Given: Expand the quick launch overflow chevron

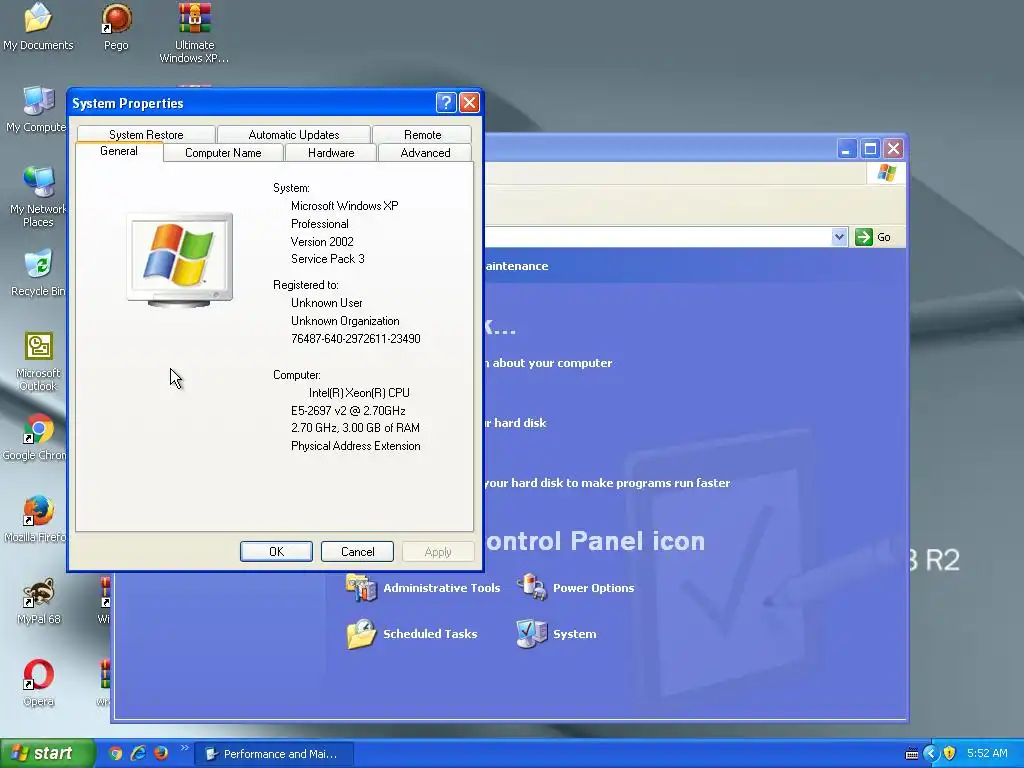Looking at the screenshot, I should [184, 748].
